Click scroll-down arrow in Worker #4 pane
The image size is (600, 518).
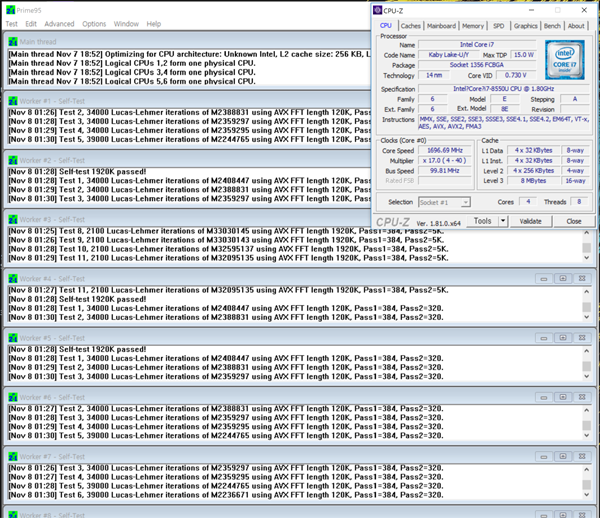point(587,317)
